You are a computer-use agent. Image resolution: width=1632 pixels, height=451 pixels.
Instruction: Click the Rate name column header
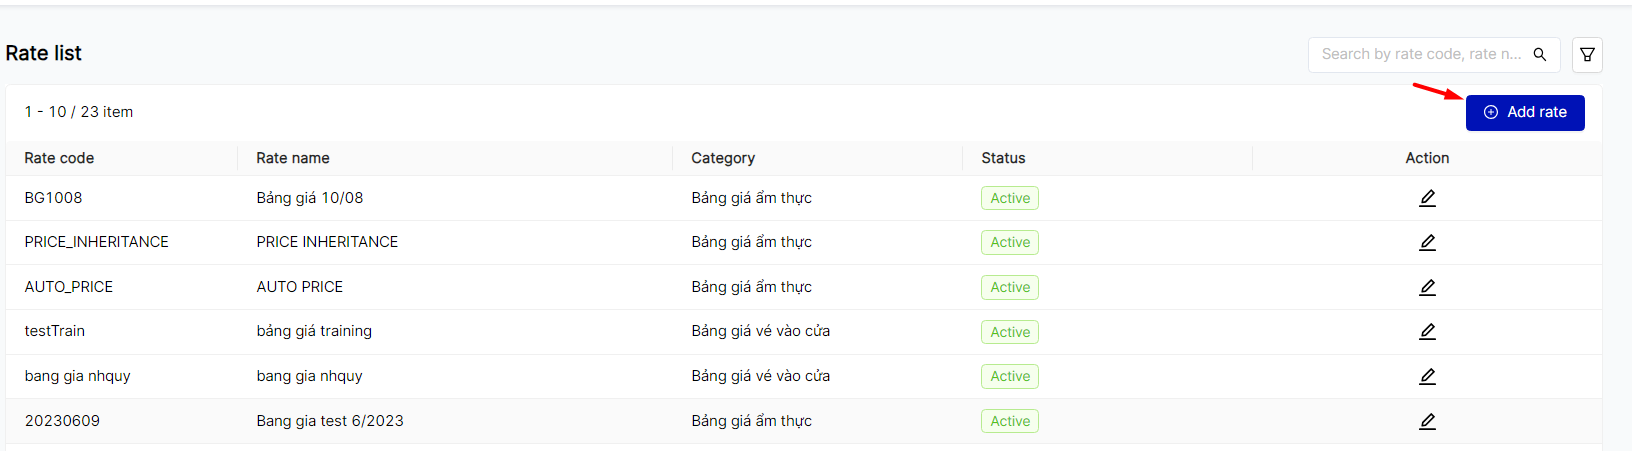[x=293, y=158]
